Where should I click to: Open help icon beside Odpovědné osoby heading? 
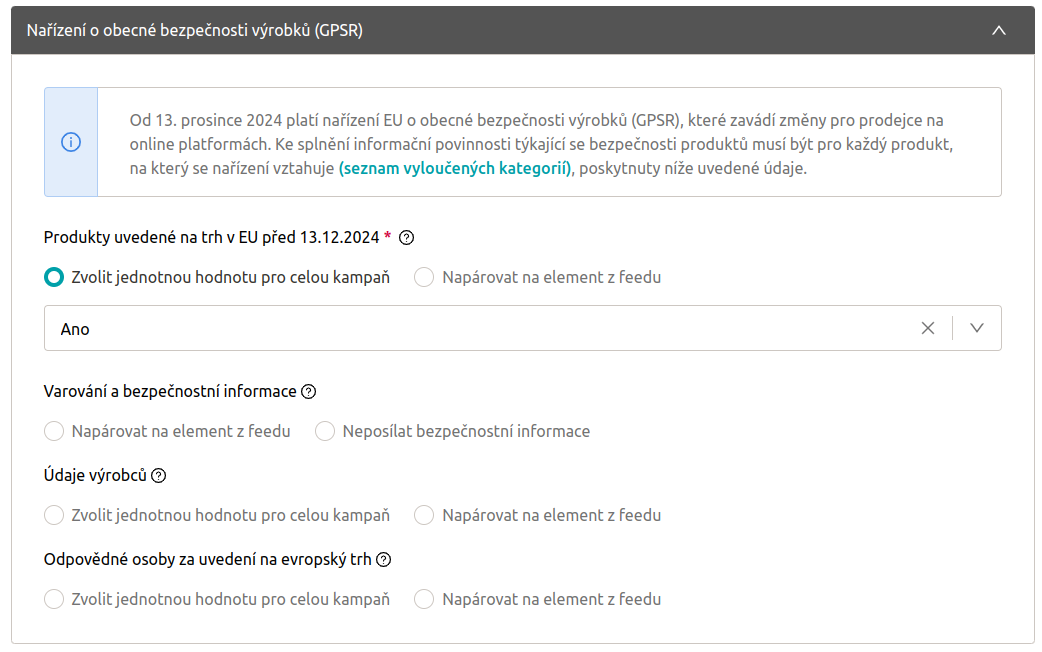point(383,560)
